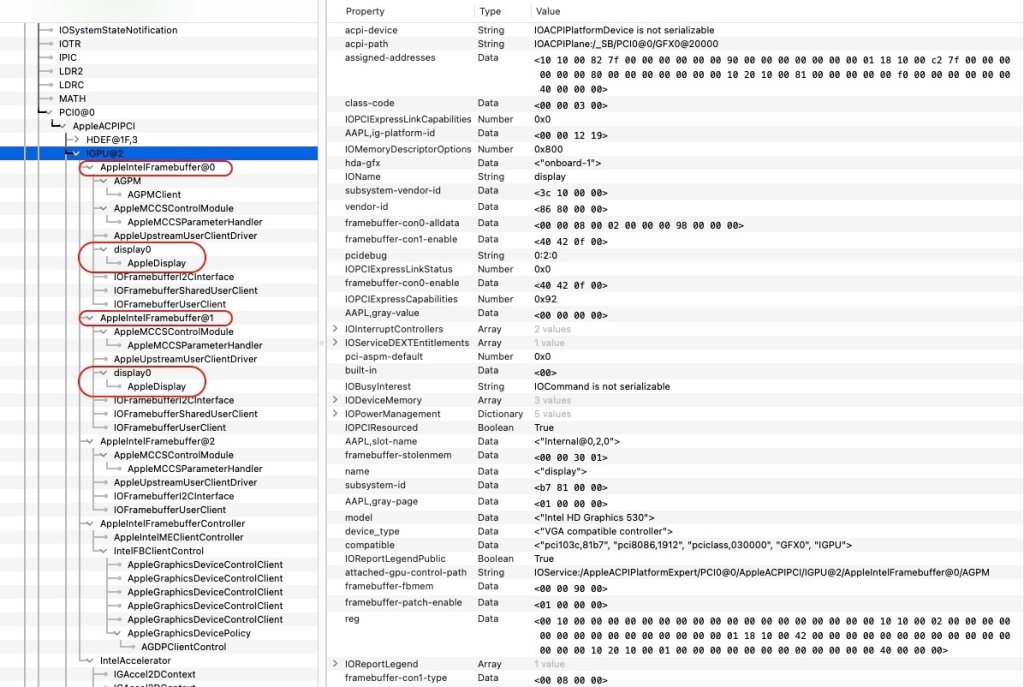The width and height of the screenshot is (1024, 687).
Task: Click the "onboard-1" value
Action: pos(568,163)
